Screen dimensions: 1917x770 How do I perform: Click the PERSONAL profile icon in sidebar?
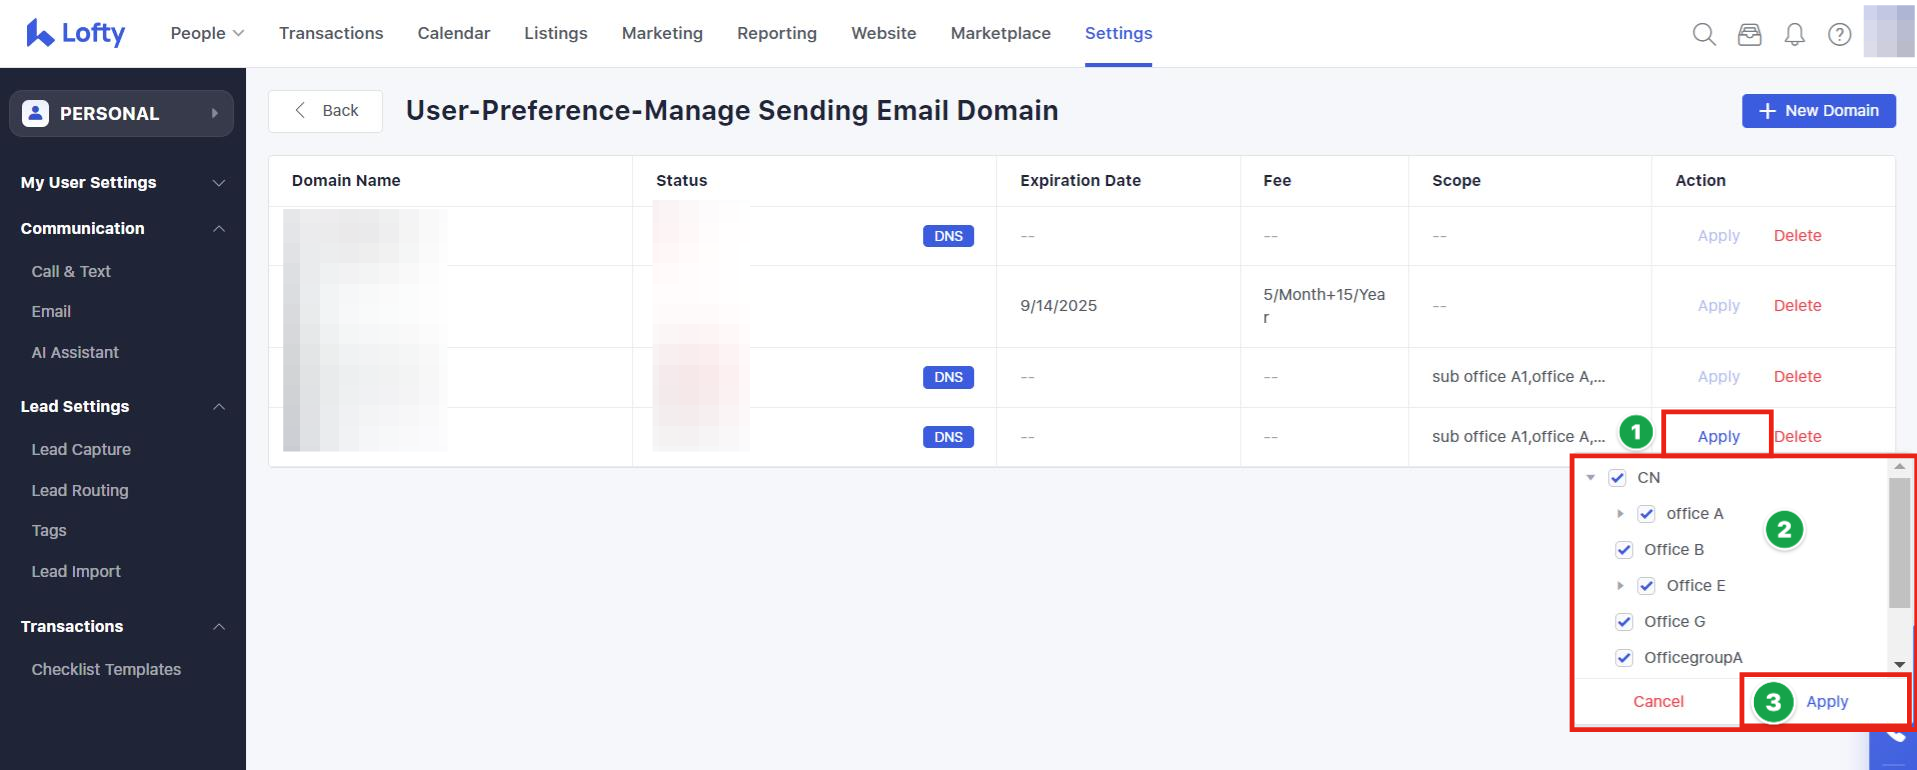click(x=36, y=114)
